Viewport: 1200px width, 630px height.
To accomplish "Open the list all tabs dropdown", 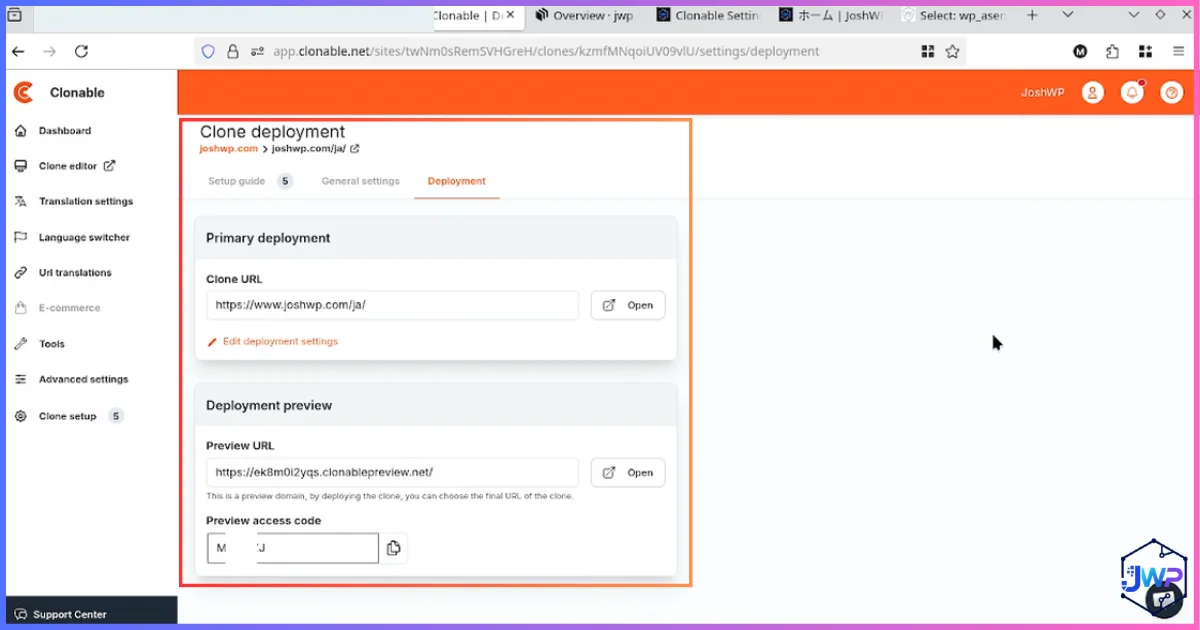I will point(1068,15).
